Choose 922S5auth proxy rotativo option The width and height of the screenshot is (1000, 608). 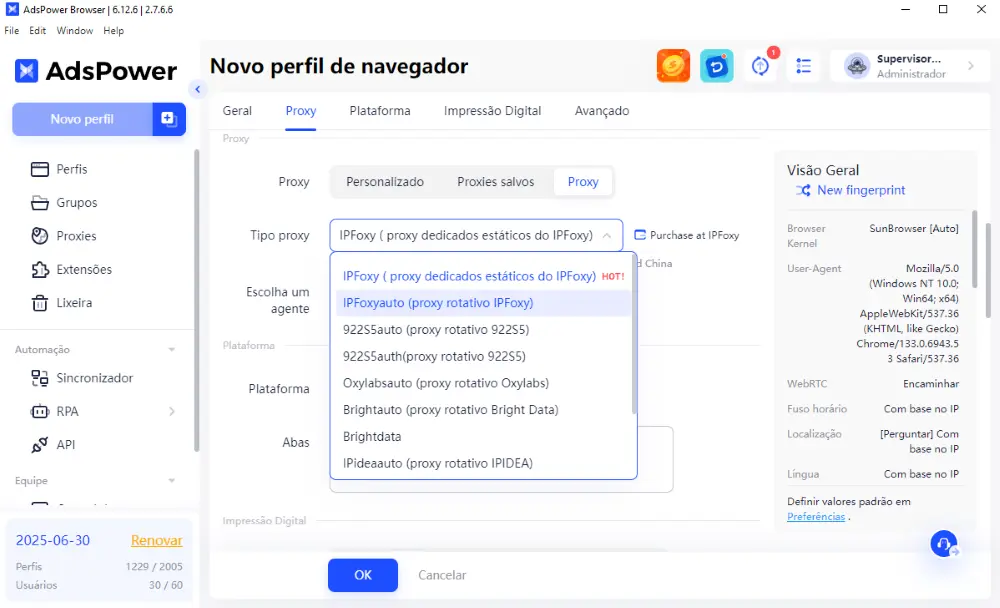tap(483, 357)
